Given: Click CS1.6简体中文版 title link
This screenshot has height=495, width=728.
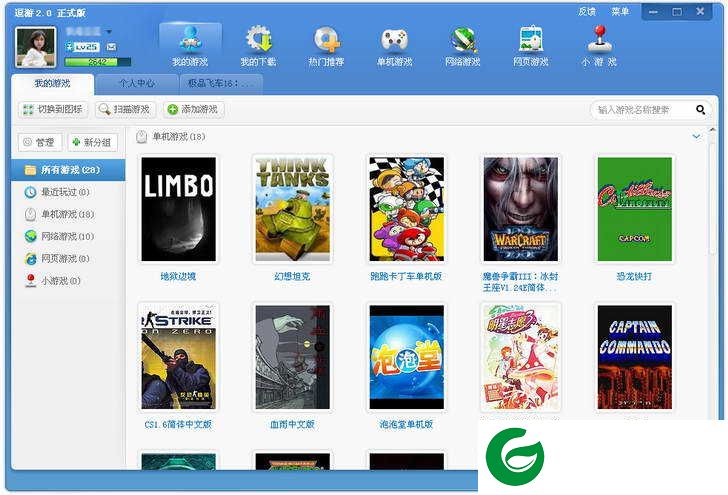Looking at the screenshot, I should (178, 424).
